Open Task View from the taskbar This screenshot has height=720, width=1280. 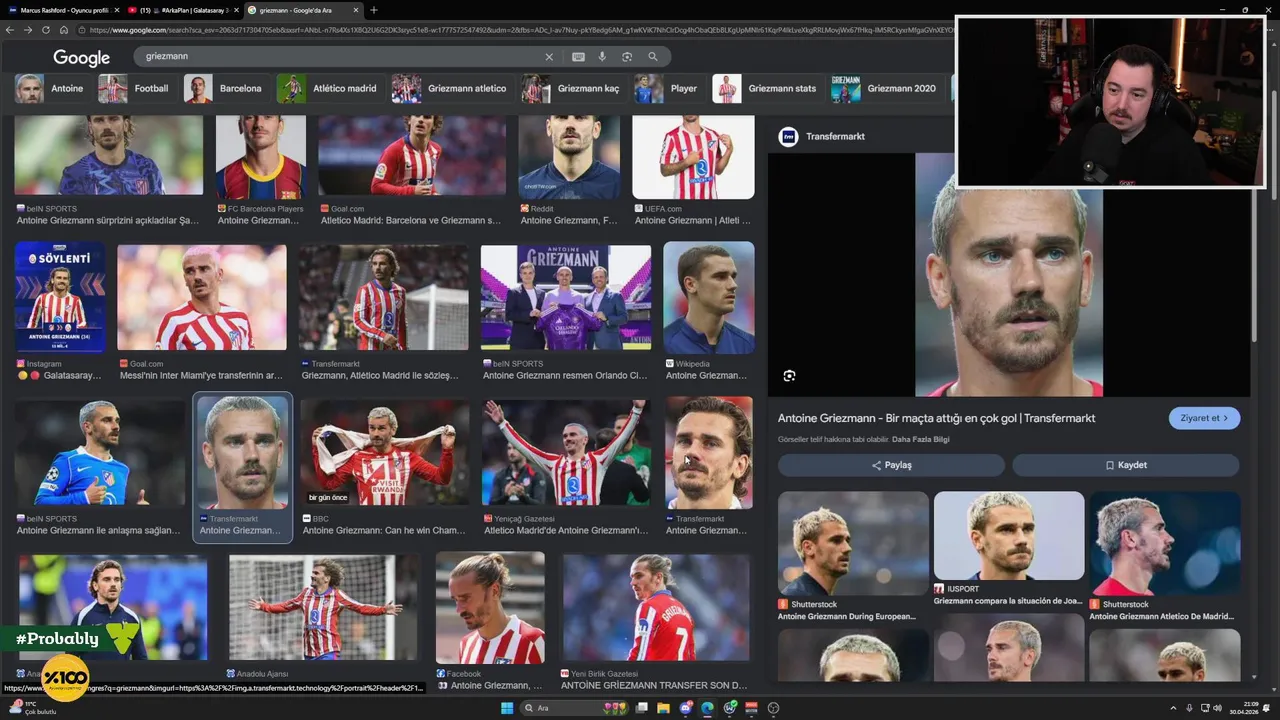point(642,708)
